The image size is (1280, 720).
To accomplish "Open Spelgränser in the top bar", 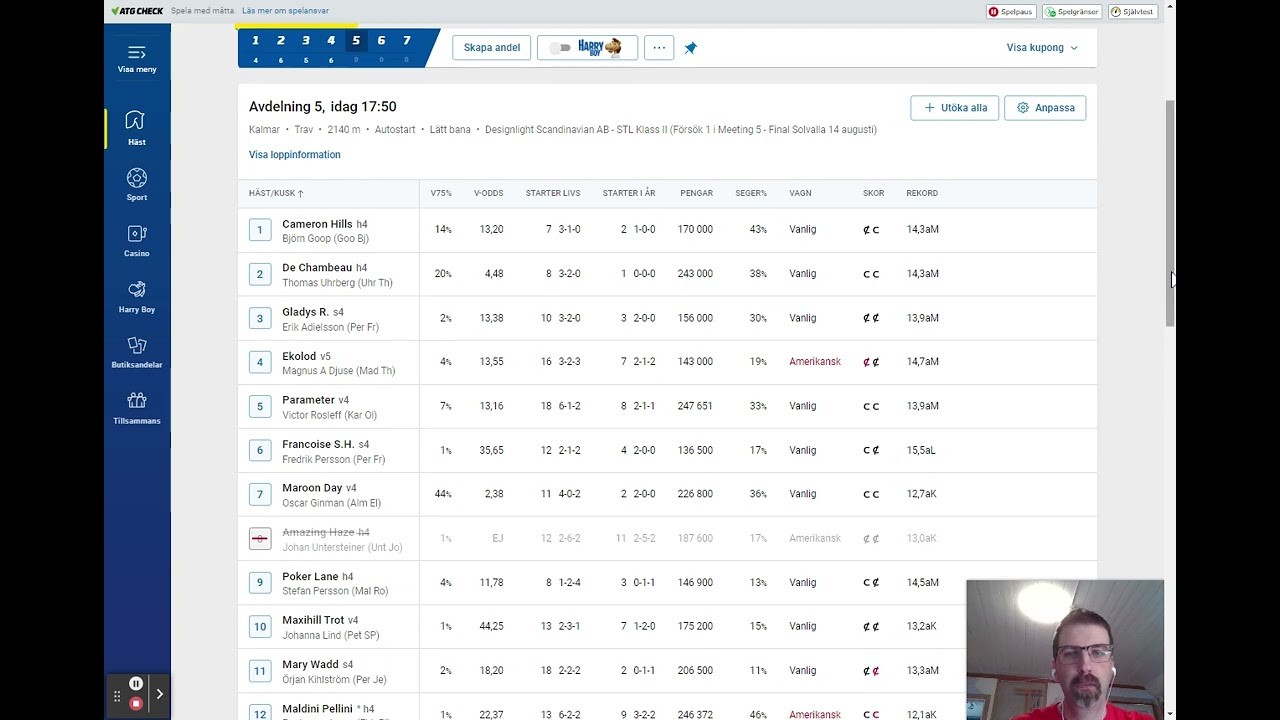I will point(1071,12).
